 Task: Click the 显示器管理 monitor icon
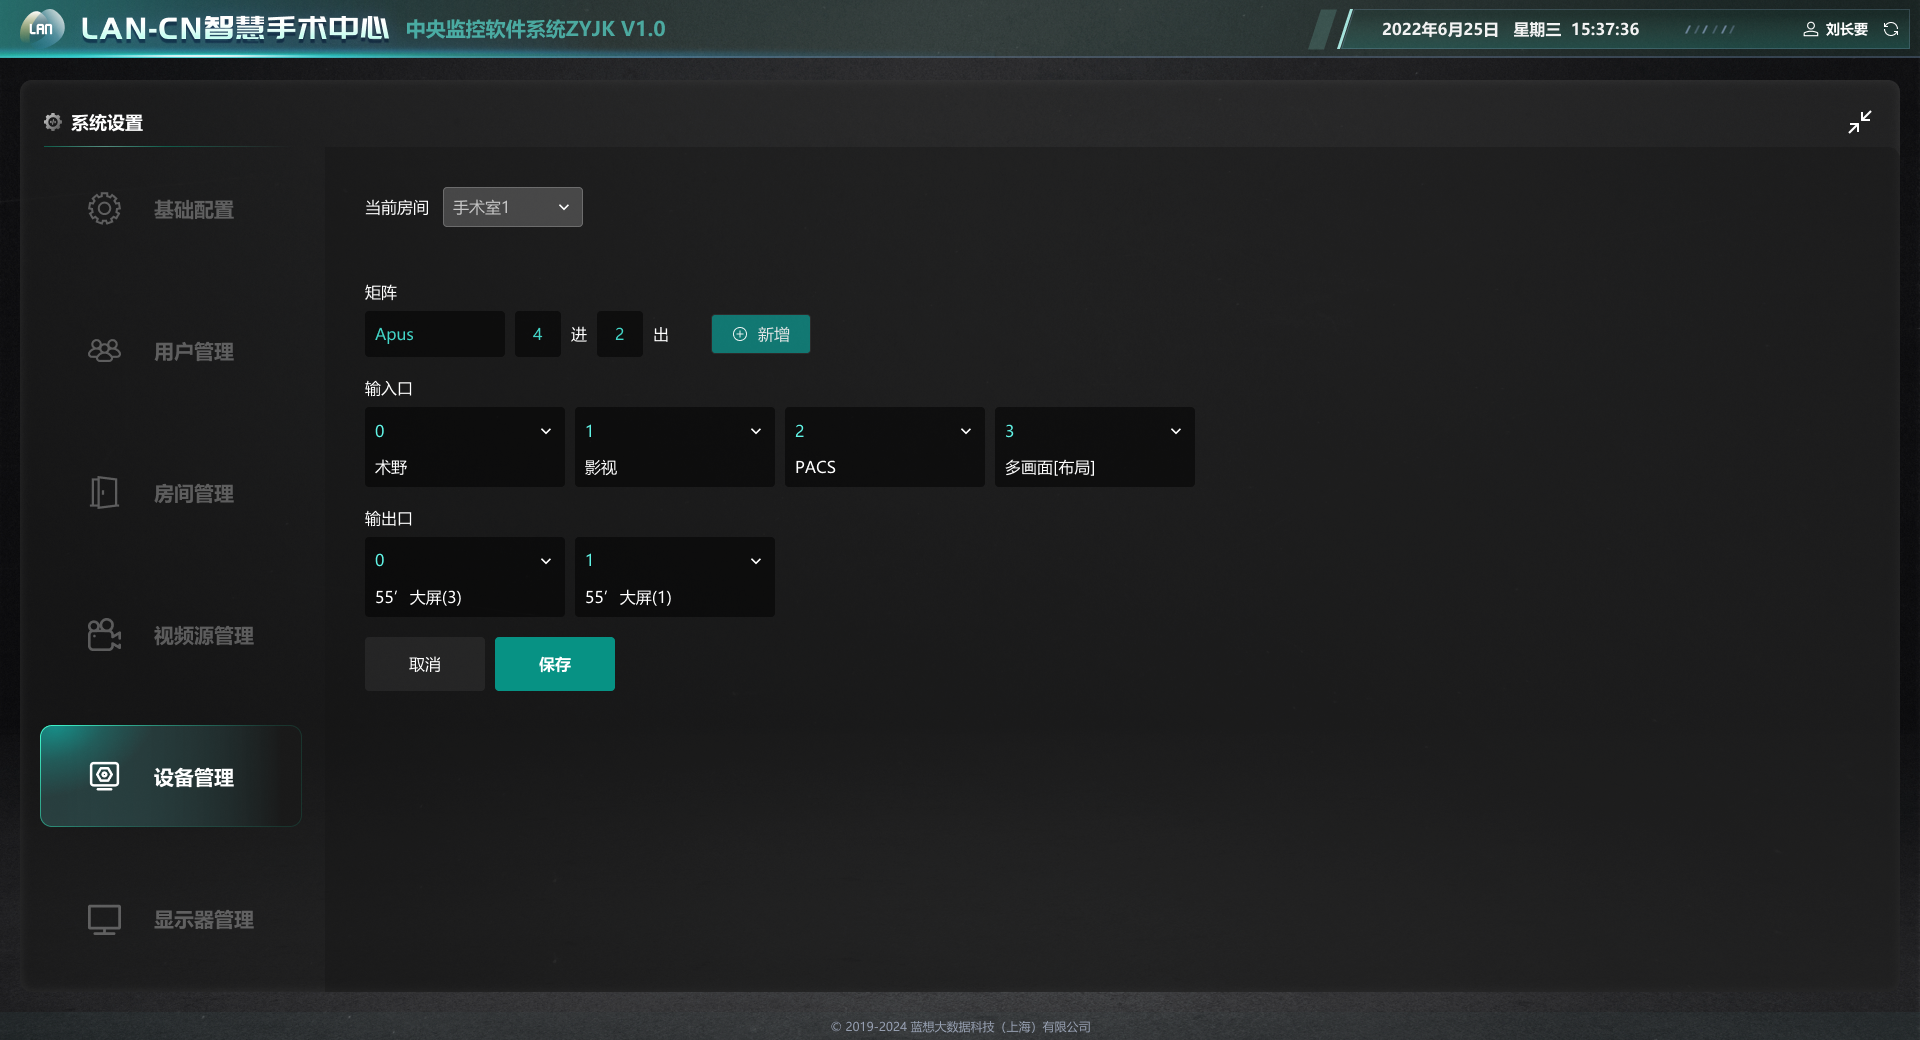(104, 919)
